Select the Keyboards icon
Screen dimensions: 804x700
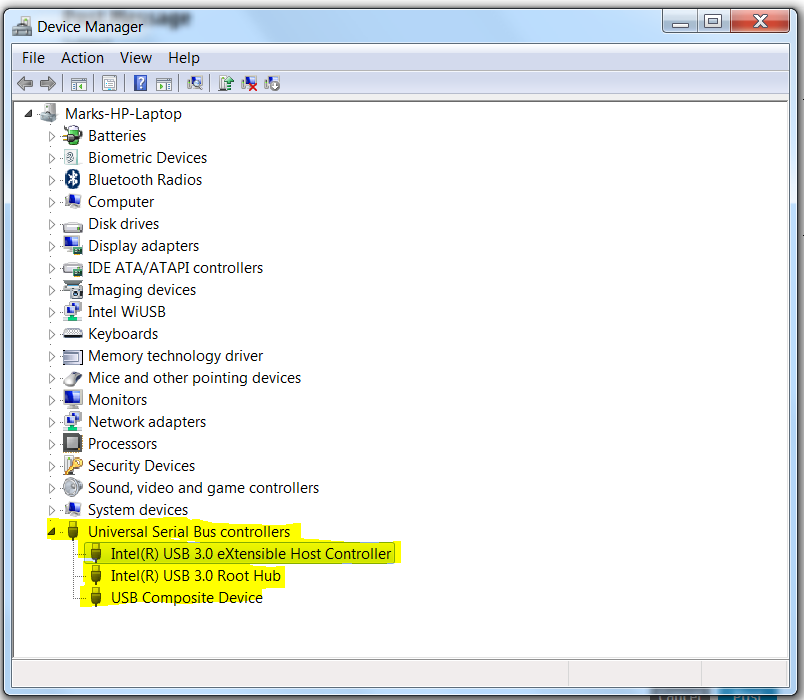72,334
